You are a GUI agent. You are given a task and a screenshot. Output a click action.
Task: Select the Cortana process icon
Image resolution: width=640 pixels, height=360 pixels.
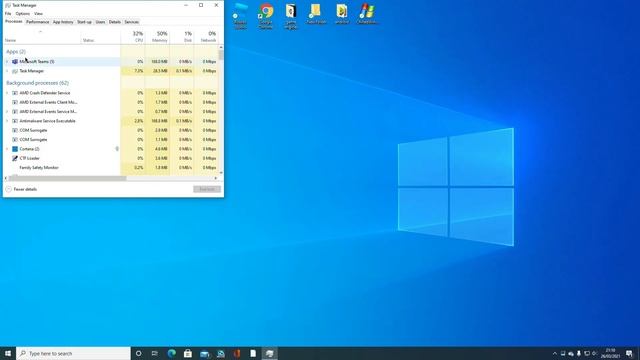(x=15, y=149)
